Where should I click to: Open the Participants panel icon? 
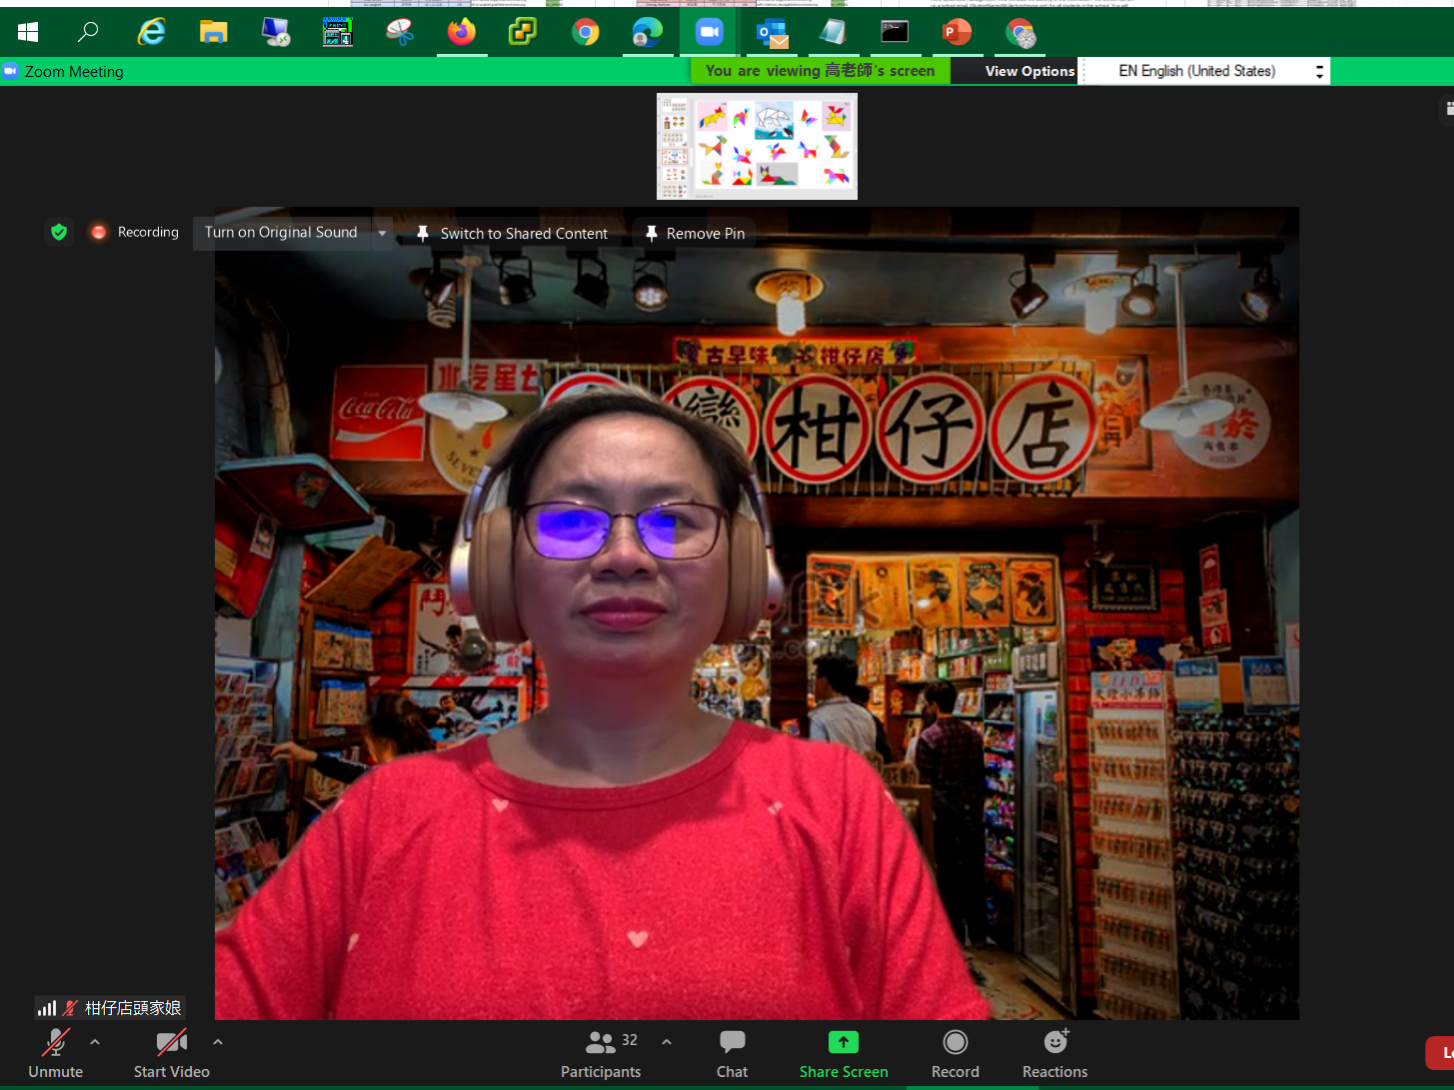(x=600, y=1043)
